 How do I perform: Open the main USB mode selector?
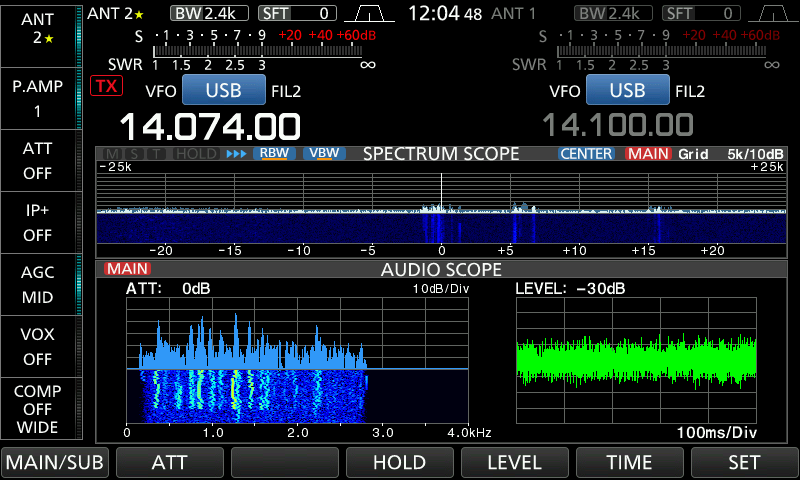[x=223, y=90]
